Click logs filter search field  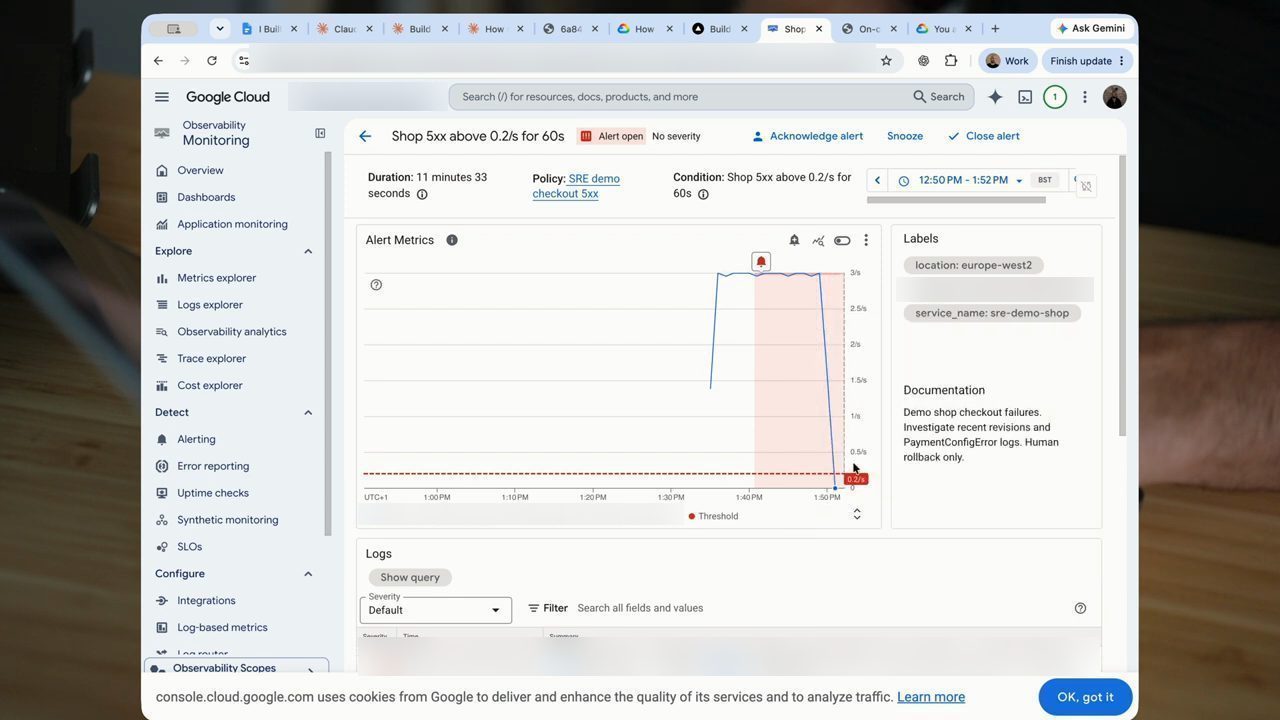[x=820, y=608]
